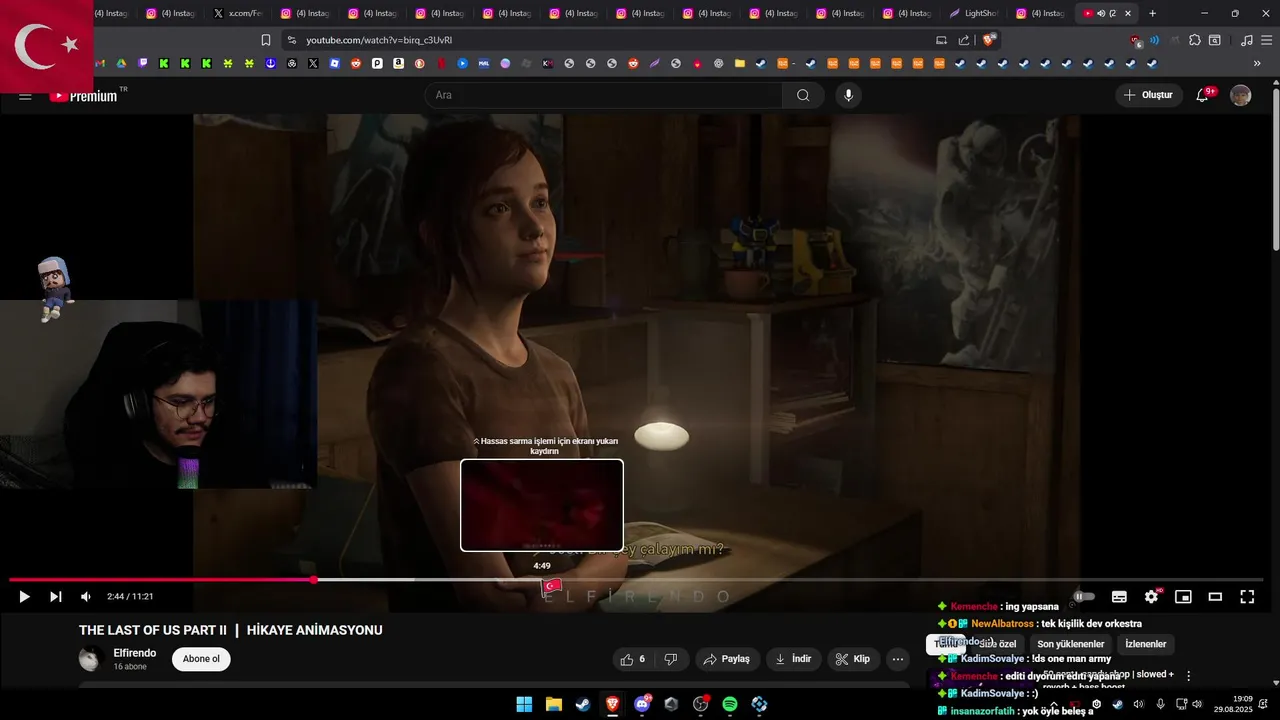Open the Elfirendo channel name link

pyautogui.click(x=135, y=653)
